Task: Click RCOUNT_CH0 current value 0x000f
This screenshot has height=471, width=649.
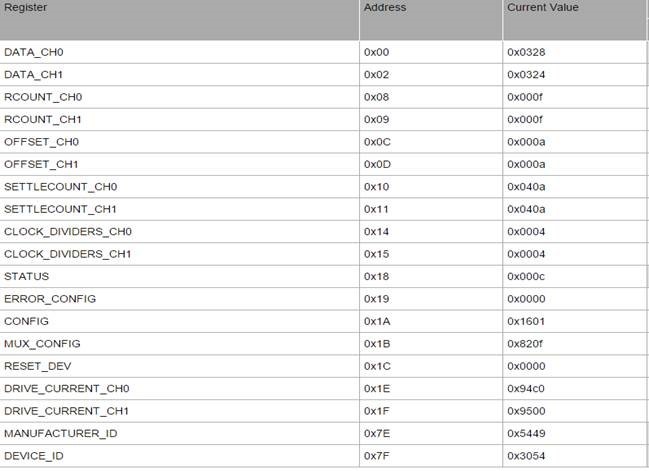Action: (x=525, y=97)
